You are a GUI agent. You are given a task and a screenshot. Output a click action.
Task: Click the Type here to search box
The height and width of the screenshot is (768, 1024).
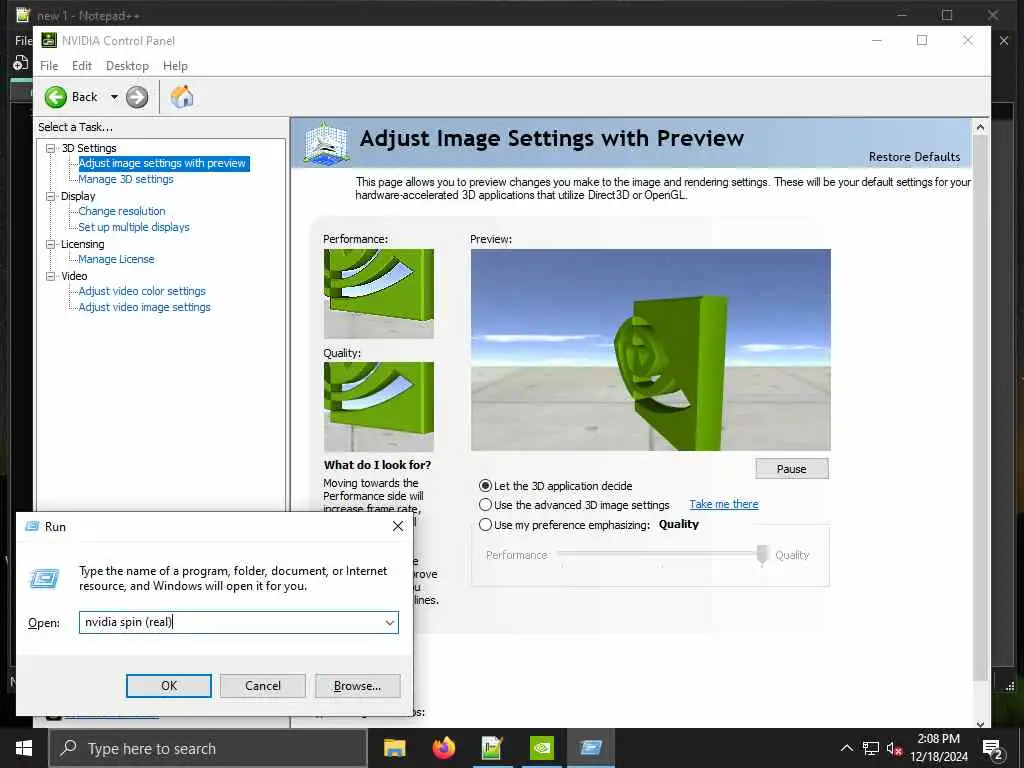pyautogui.click(x=208, y=748)
